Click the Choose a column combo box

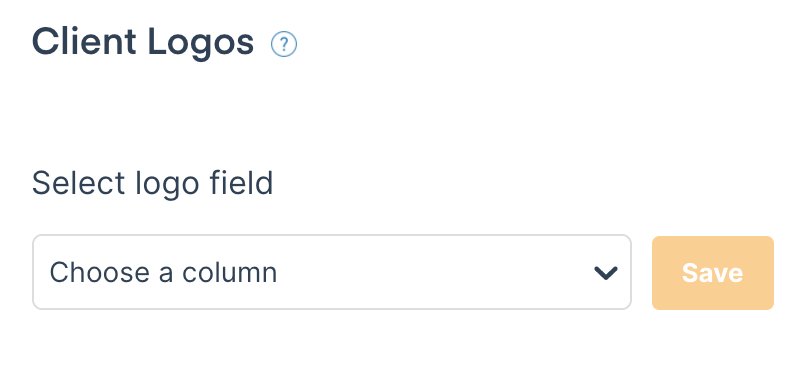click(x=332, y=272)
